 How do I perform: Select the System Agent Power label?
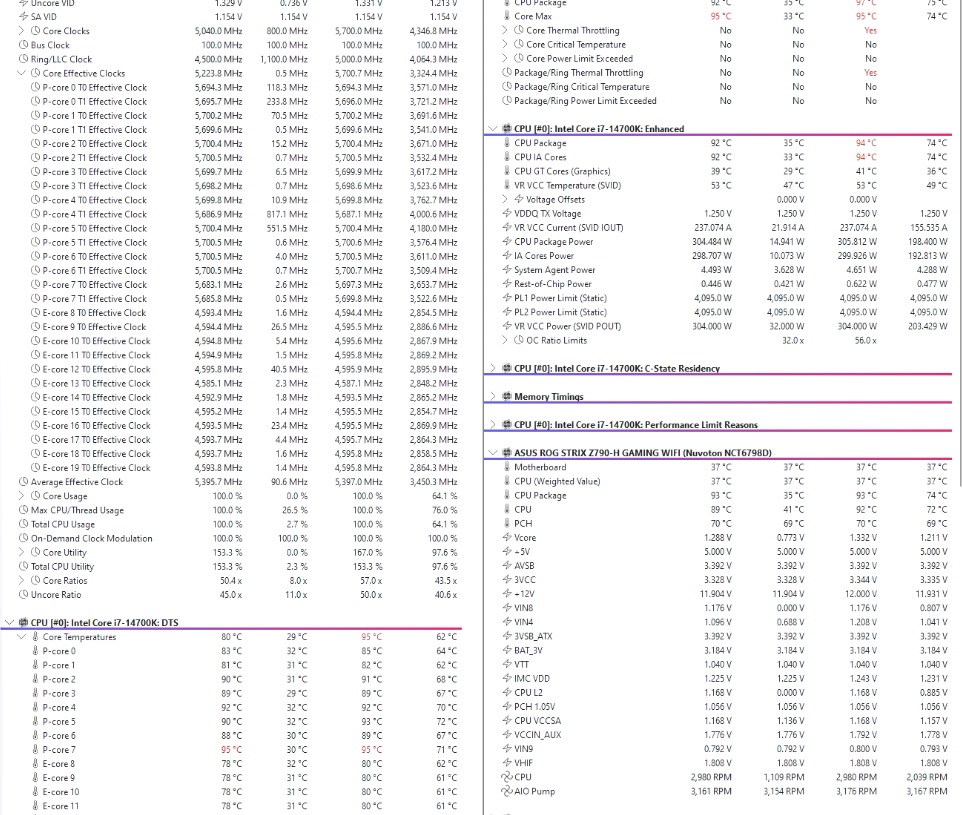click(x=555, y=270)
